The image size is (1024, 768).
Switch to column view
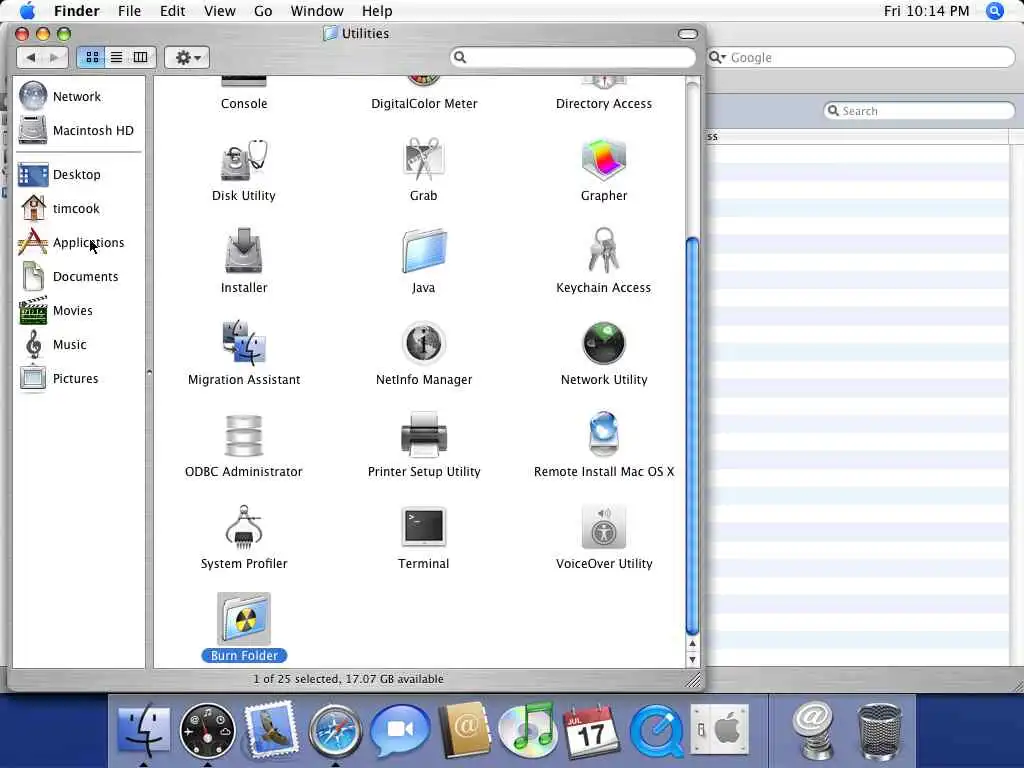141,57
